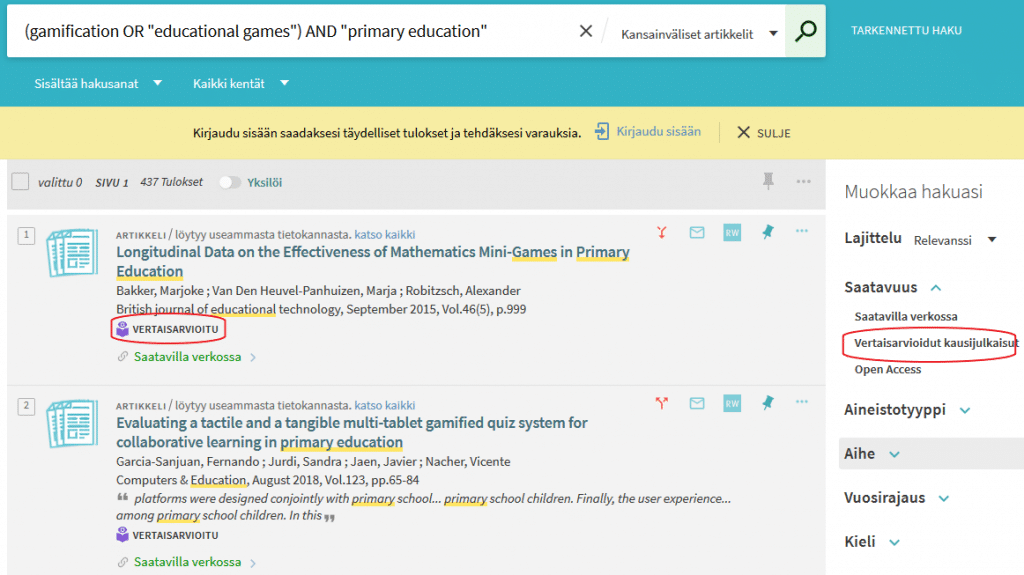Open Tarkennettu haku advanced search
The height and width of the screenshot is (575, 1024).
906,31
